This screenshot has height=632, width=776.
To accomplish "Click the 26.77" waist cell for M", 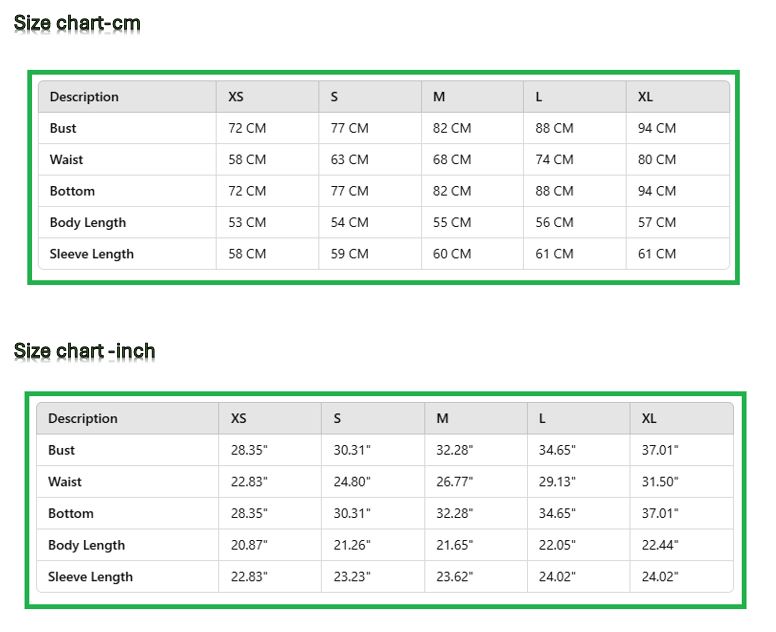I will pos(454,482).
